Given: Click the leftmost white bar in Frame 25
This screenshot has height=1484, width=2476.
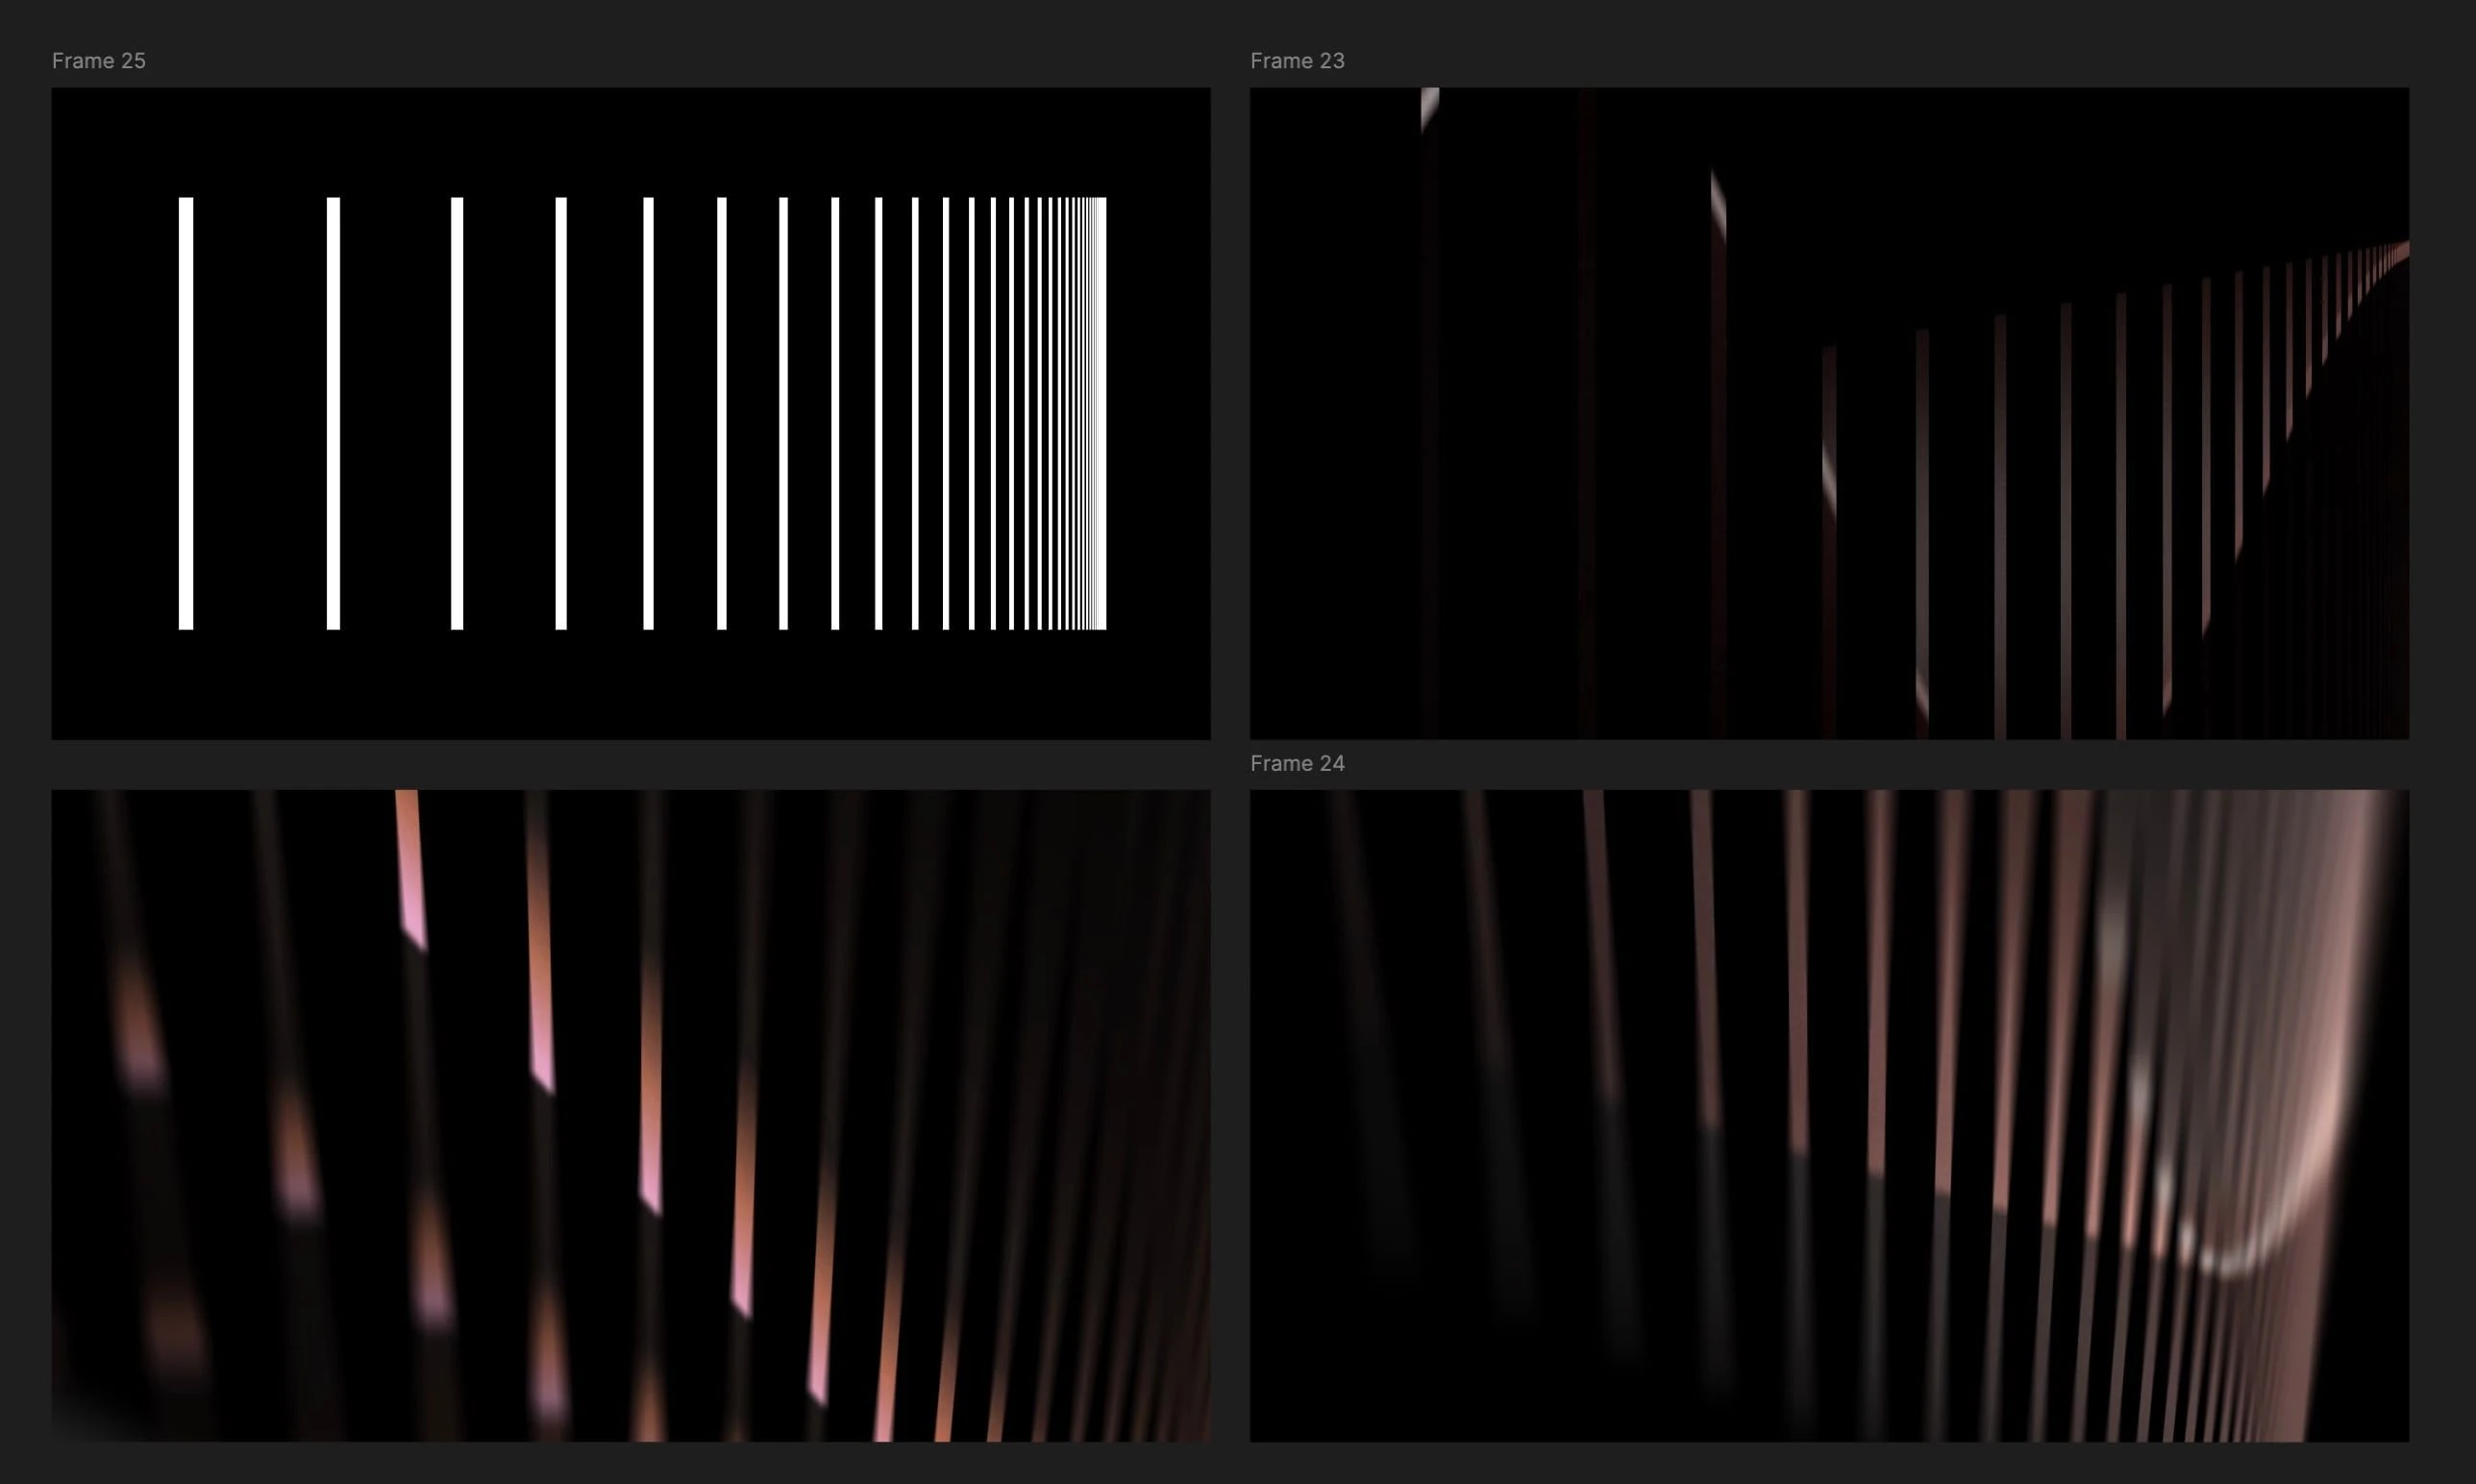Looking at the screenshot, I should pyautogui.click(x=186, y=413).
